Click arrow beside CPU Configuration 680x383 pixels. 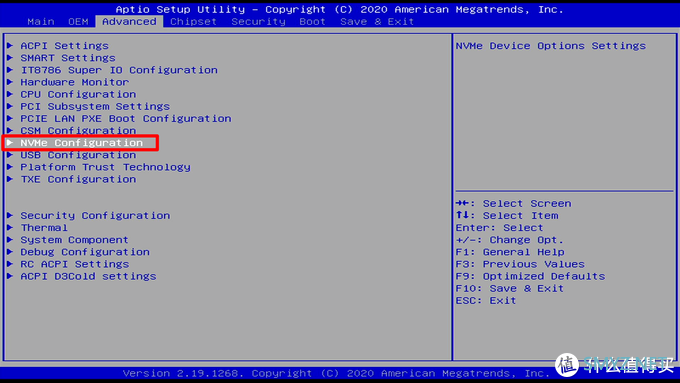click(x=10, y=94)
